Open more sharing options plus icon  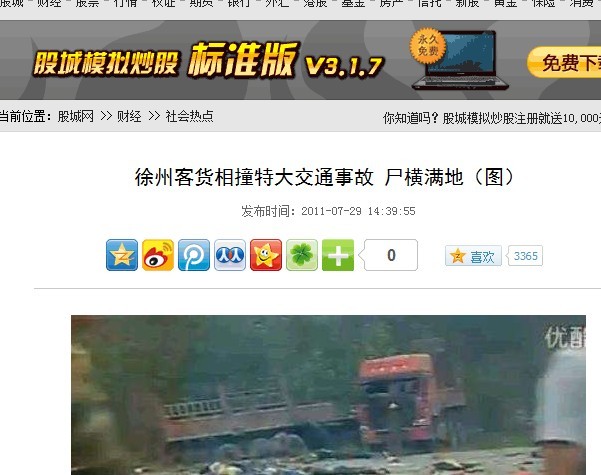(338, 255)
